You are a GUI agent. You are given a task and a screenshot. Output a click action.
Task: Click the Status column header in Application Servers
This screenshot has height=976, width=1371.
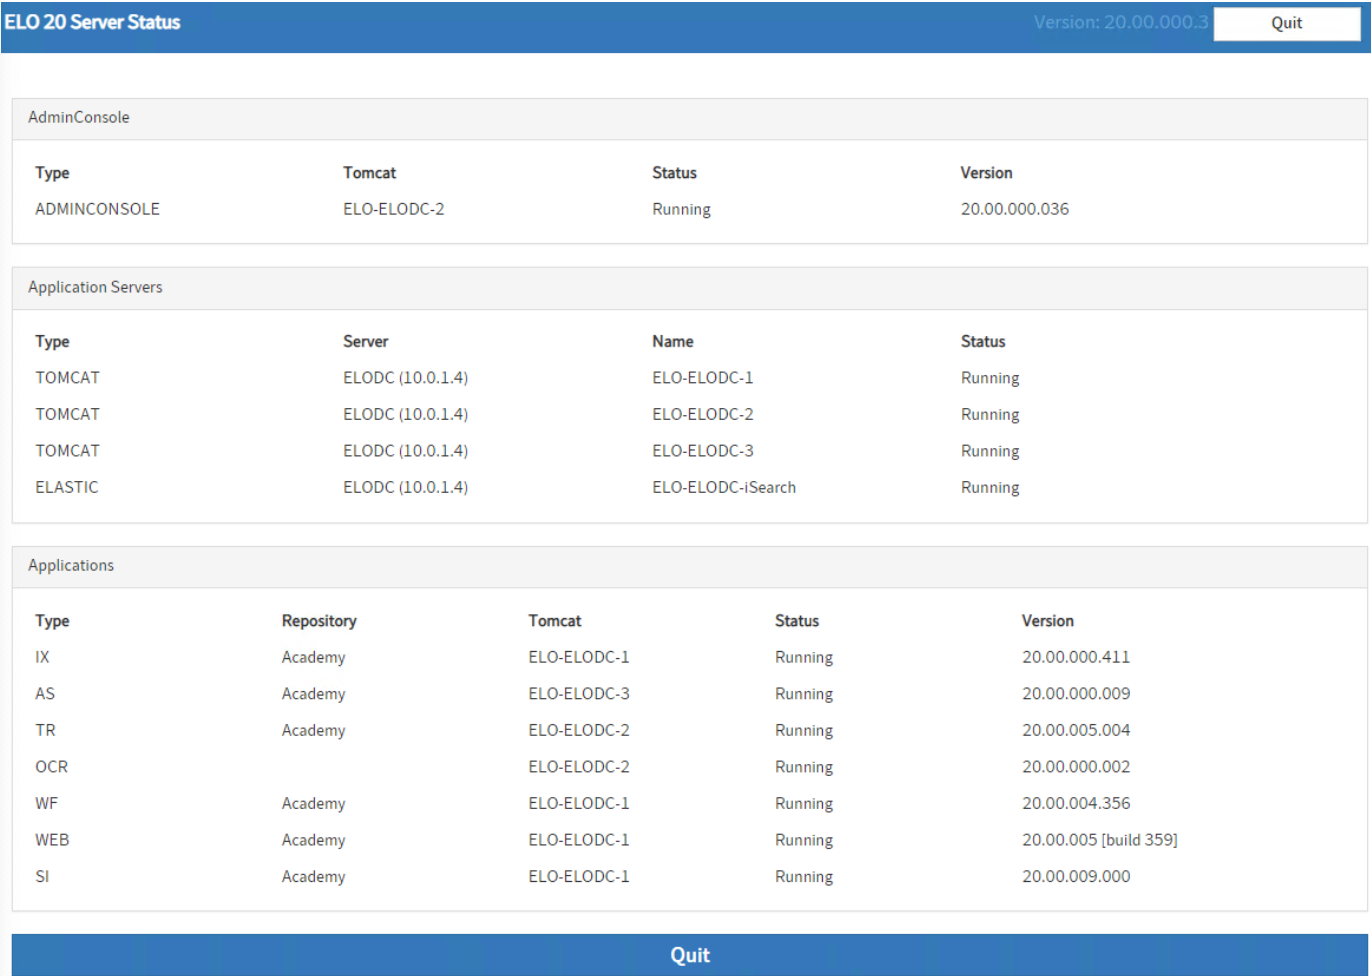click(982, 341)
